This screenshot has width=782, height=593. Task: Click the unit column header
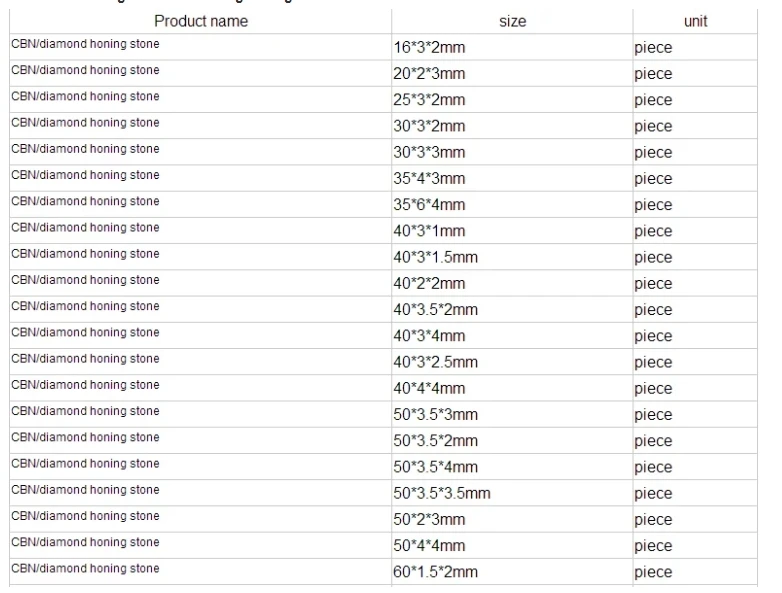point(695,21)
